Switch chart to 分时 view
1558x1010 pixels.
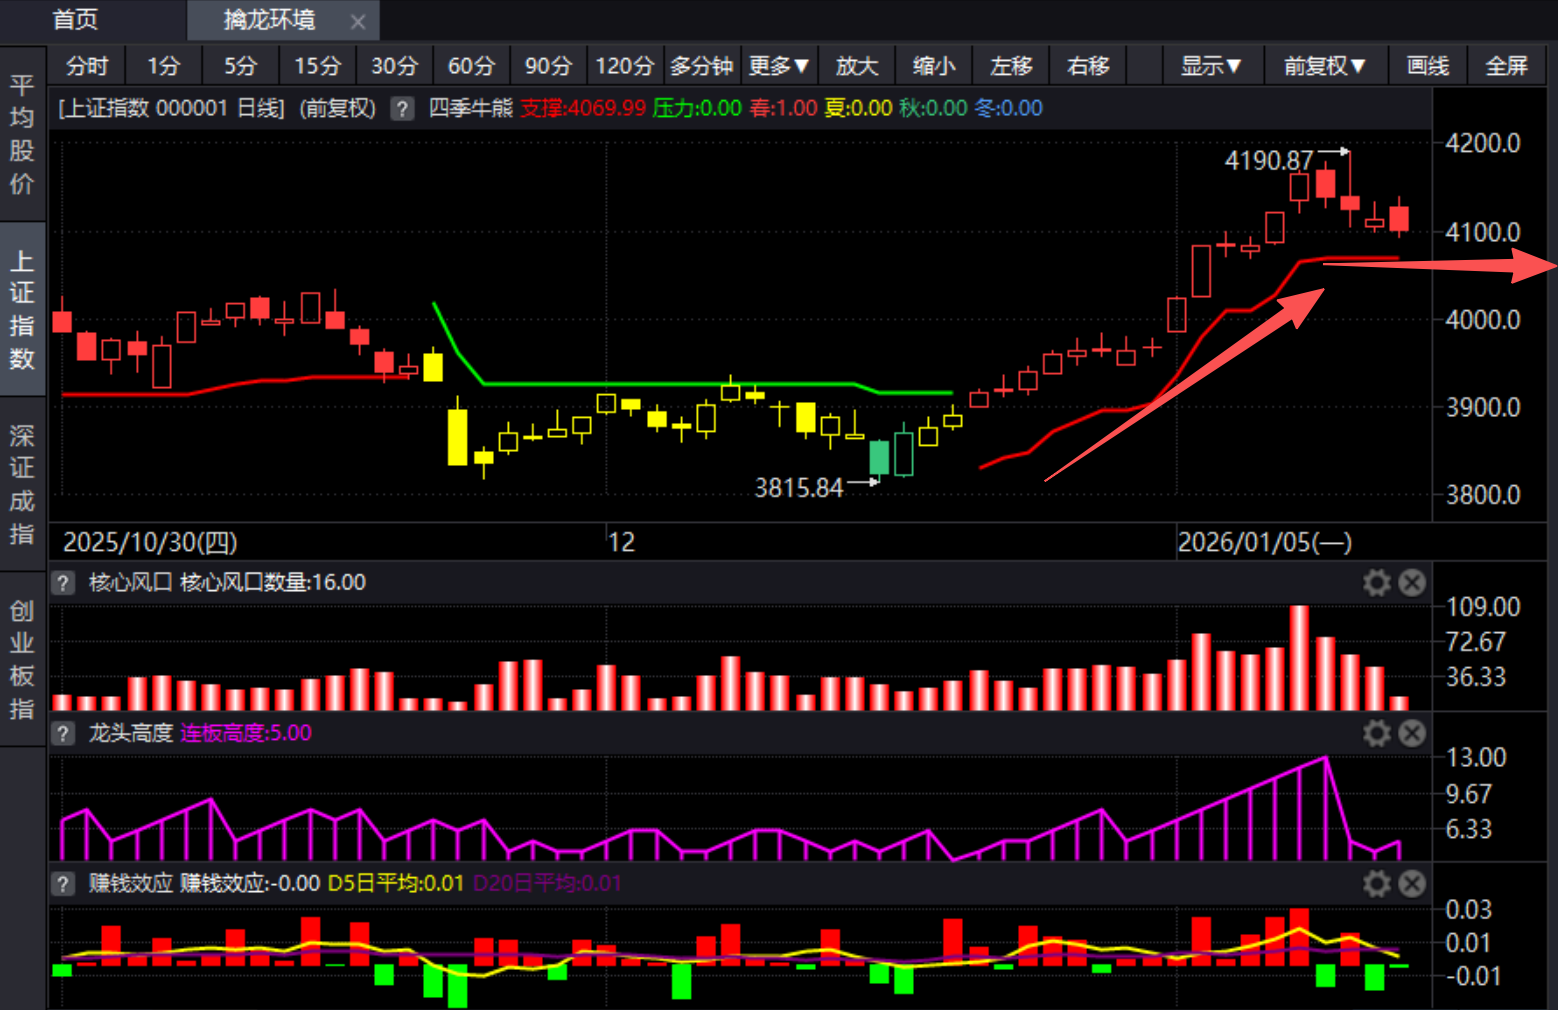(x=87, y=66)
